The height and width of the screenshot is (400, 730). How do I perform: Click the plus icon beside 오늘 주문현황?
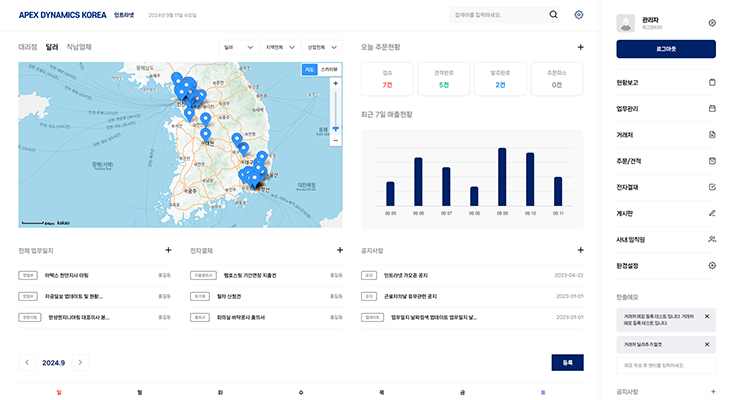coord(580,47)
